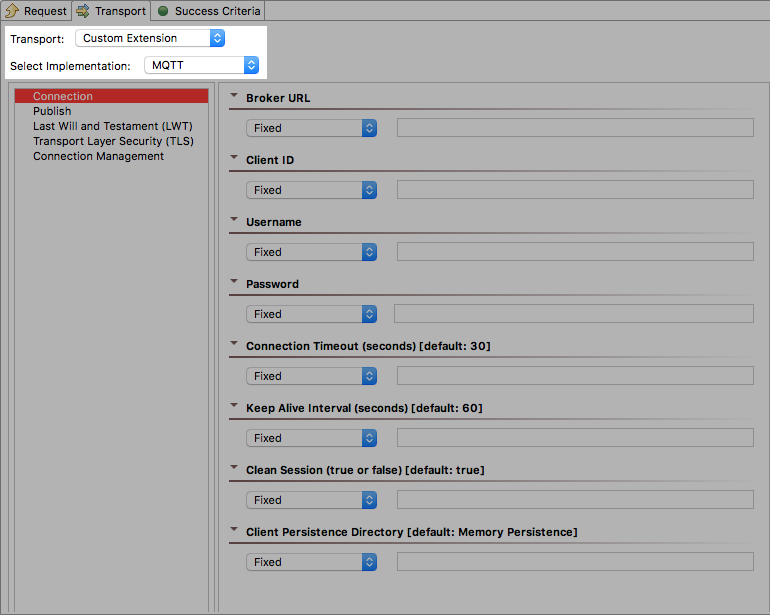
Task: Select Transport Layer Security (TLS) item
Action: [x=111, y=141]
